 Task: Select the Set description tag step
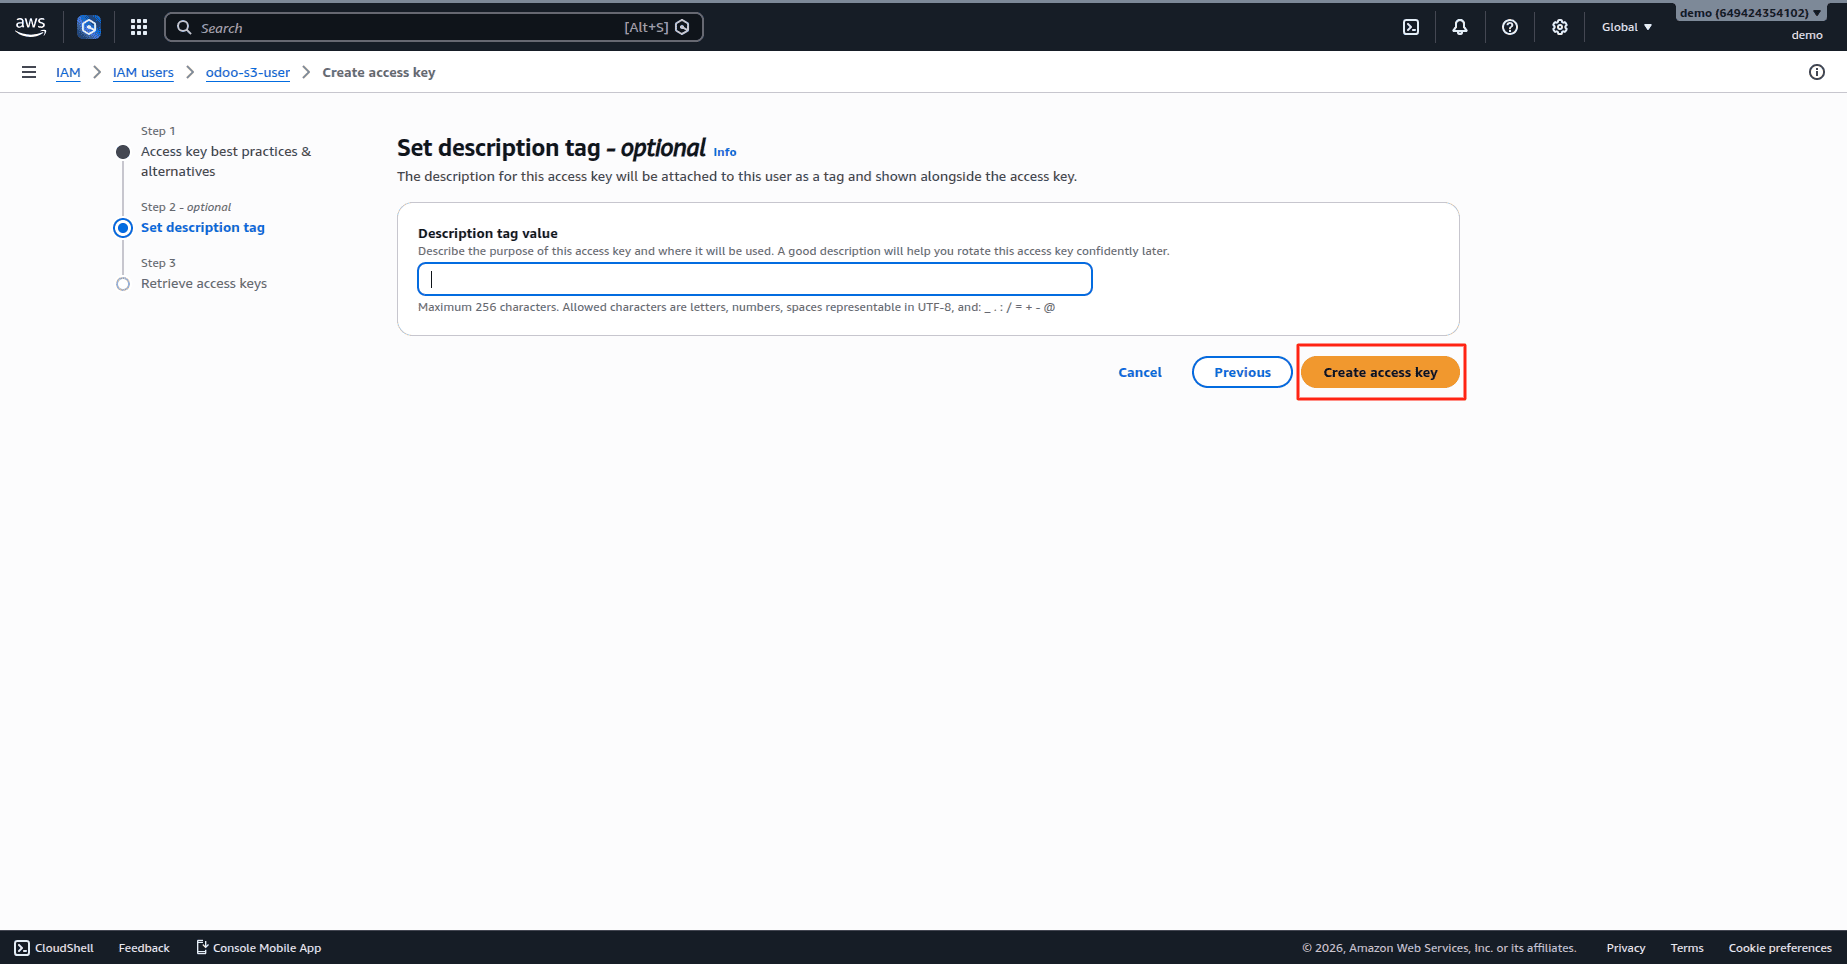203,228
